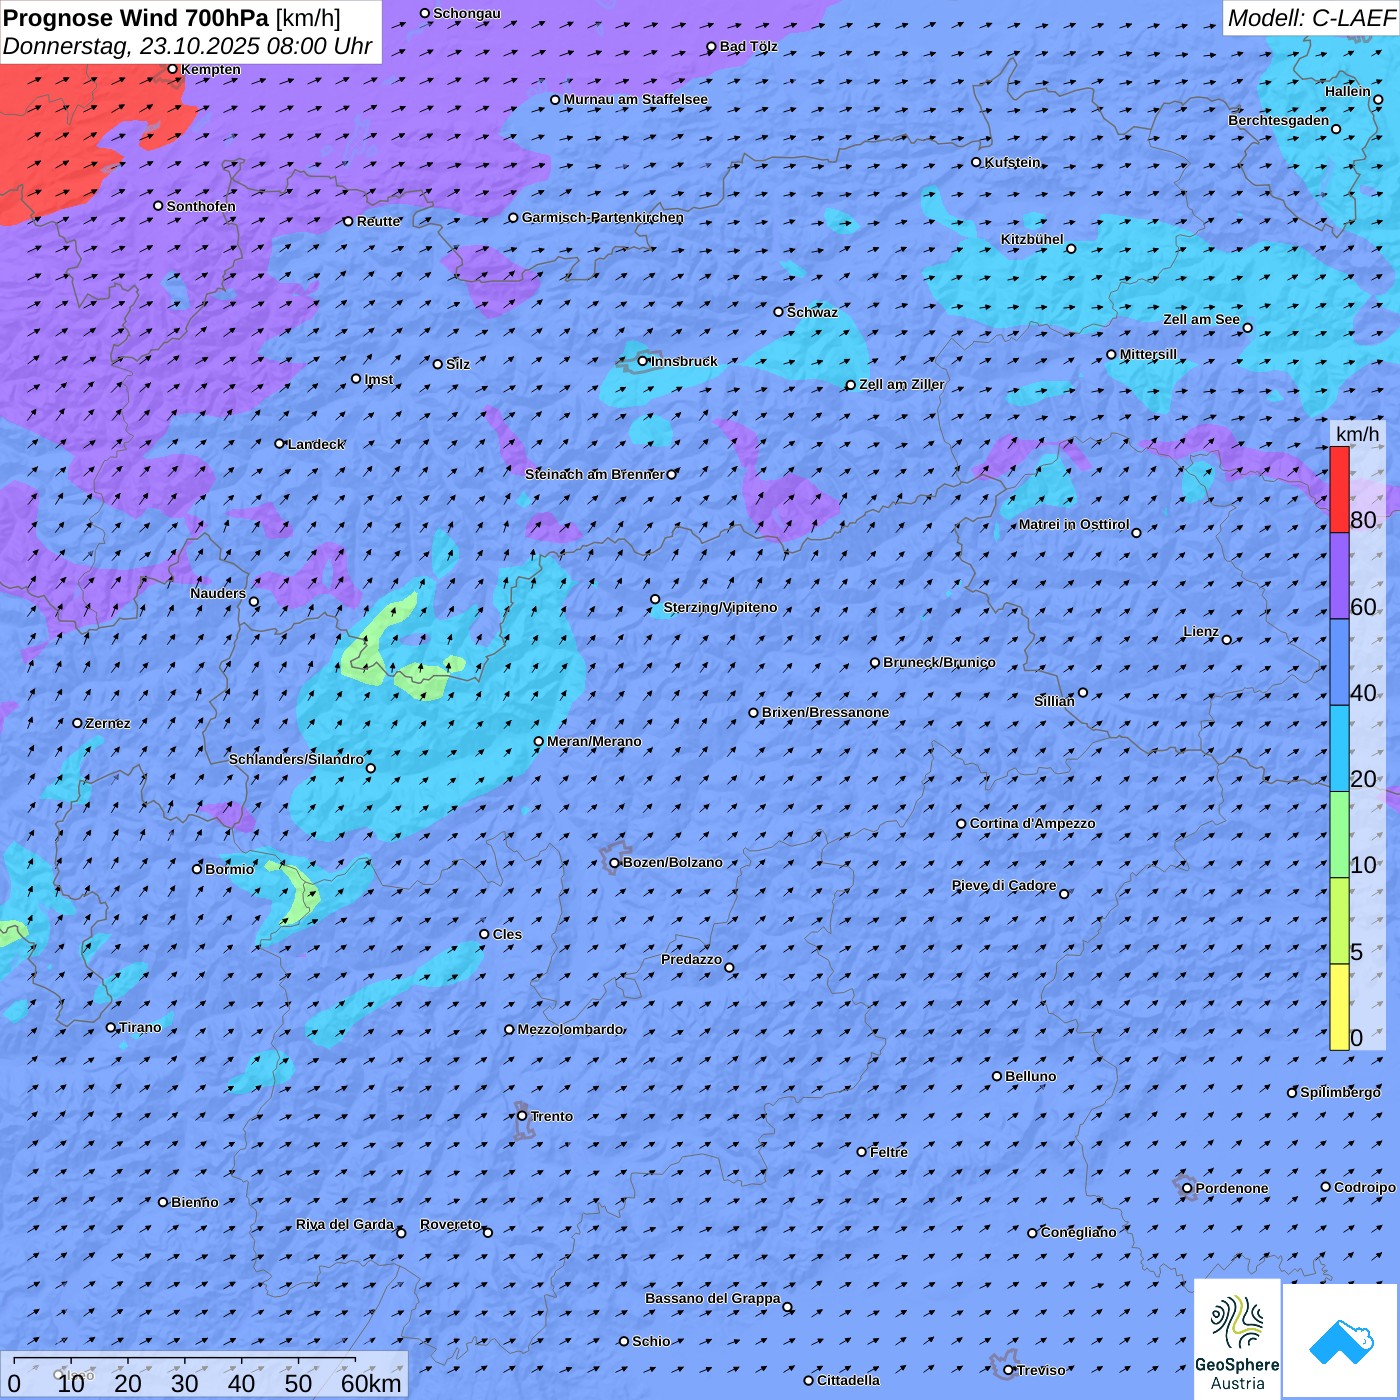Click the light green 10 km/h legend color
1400x1400 pixels.
pyautogui.click(x=1339, y=835)
